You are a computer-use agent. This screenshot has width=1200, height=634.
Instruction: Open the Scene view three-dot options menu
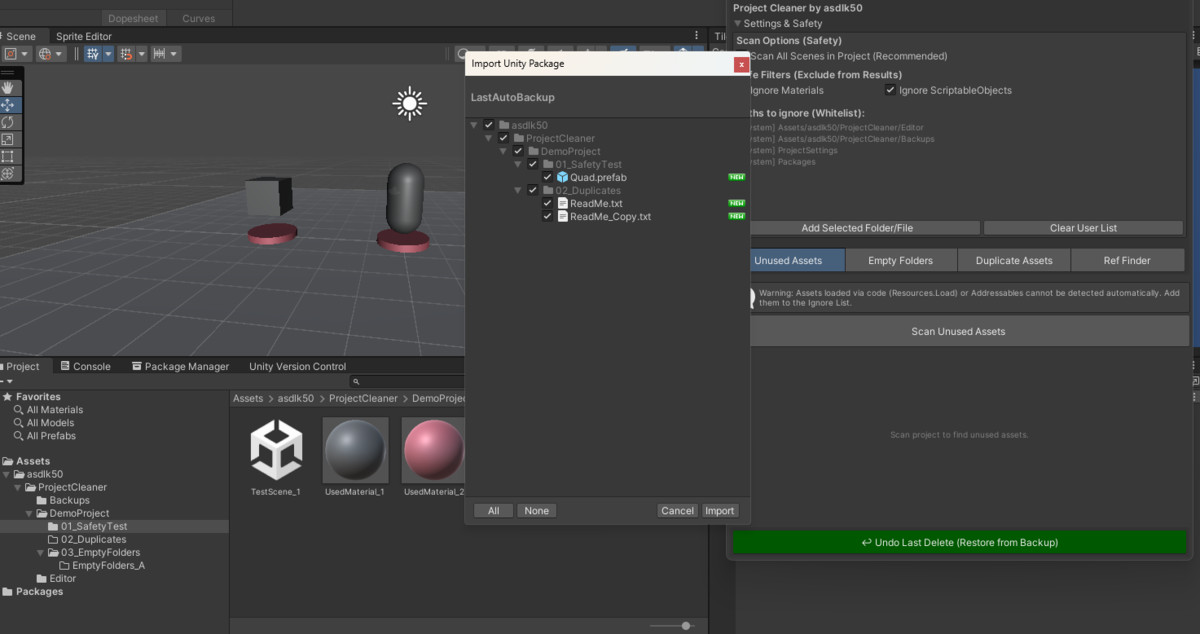(x=697, y=36)
